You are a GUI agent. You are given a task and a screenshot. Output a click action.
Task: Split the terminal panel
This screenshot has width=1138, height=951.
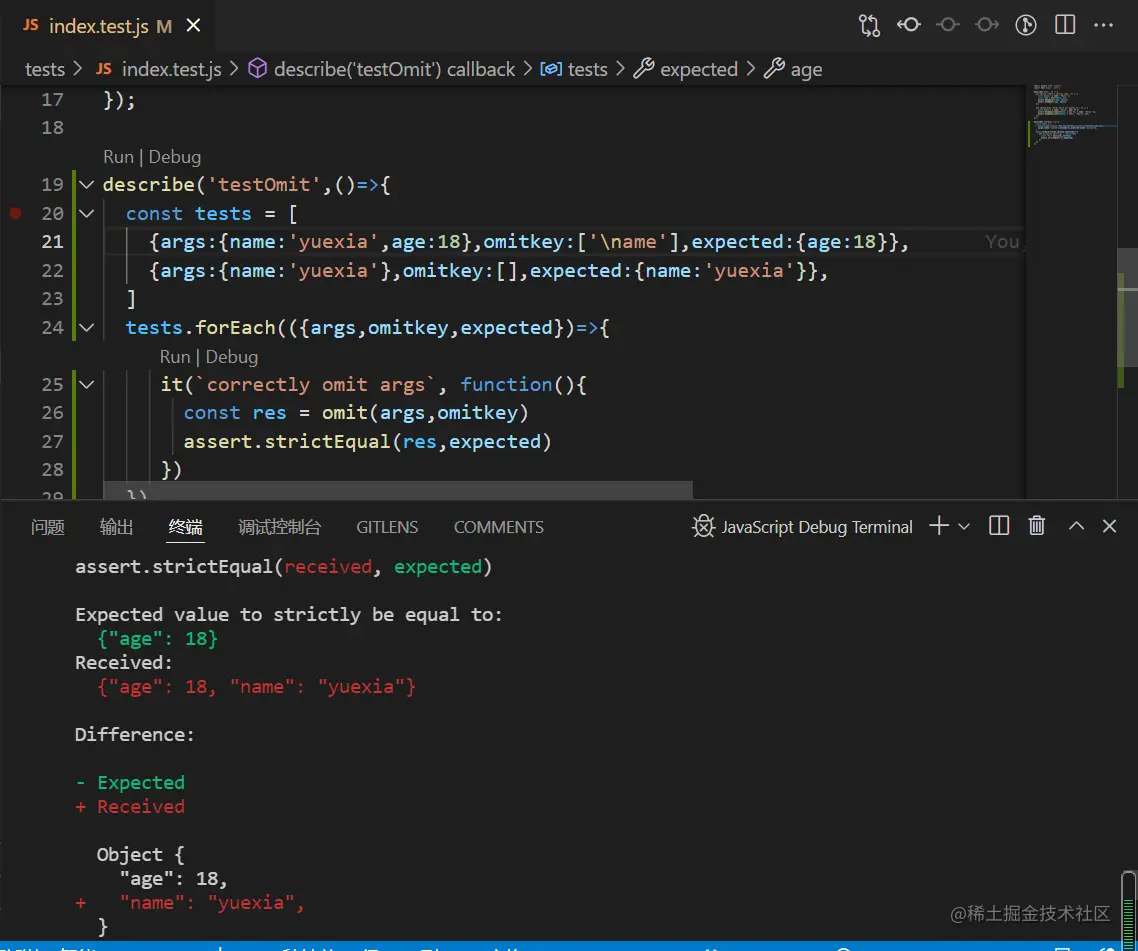[x=998, y=526]
